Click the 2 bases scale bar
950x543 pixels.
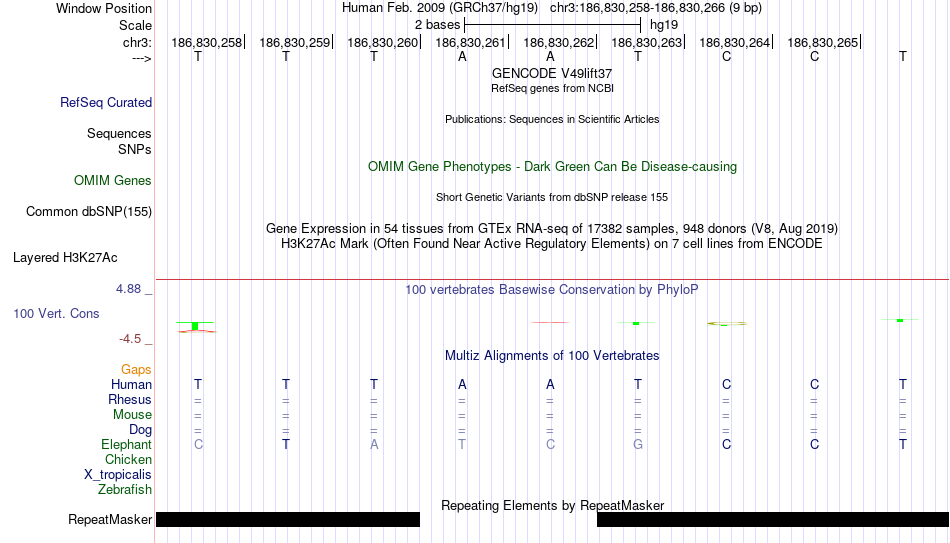click(552, 25)
